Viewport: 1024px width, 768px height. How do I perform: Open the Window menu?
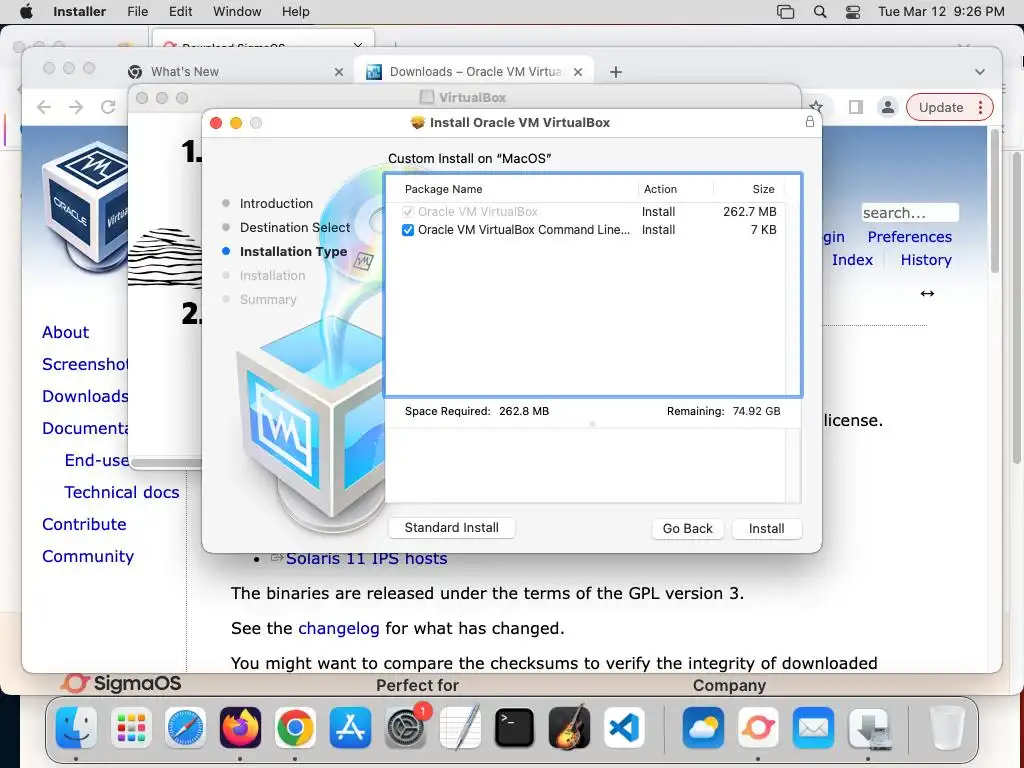(237, 12)
